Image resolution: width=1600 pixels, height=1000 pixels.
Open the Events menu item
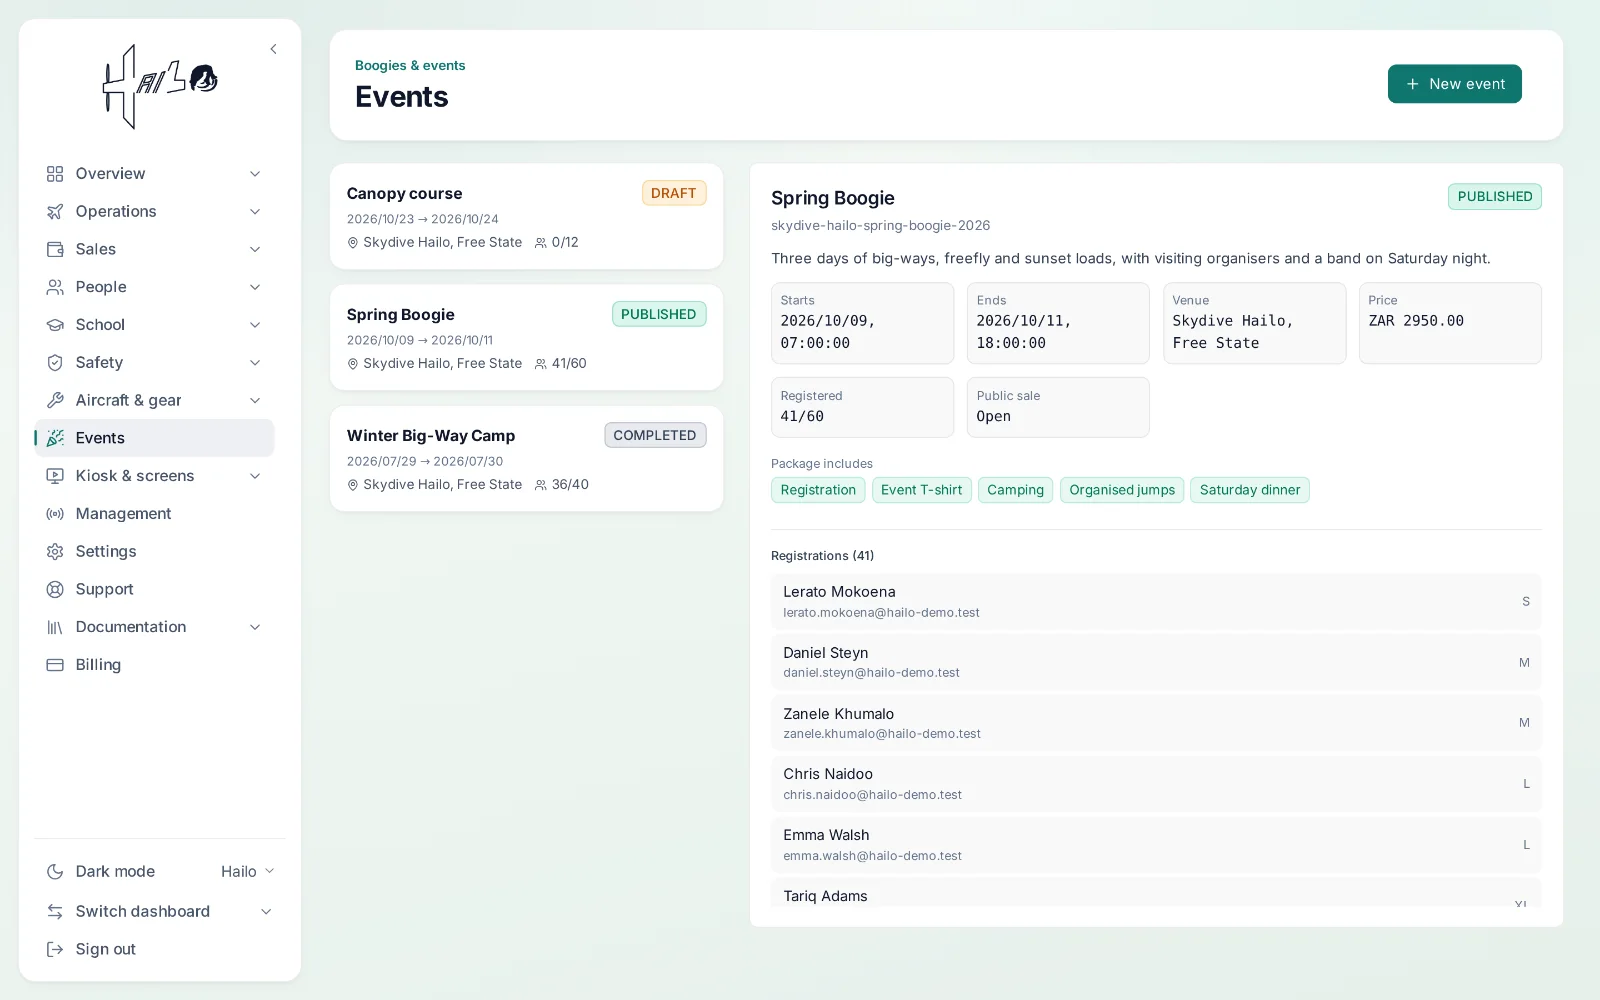(154, 438)
